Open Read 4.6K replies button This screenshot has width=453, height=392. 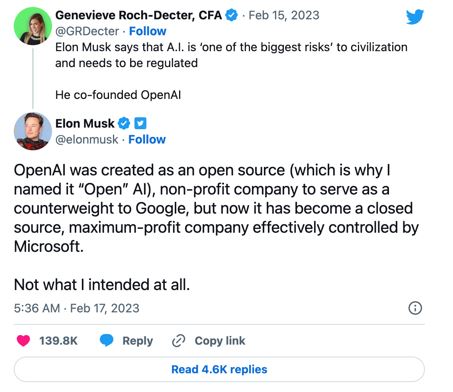click(219, 369)
